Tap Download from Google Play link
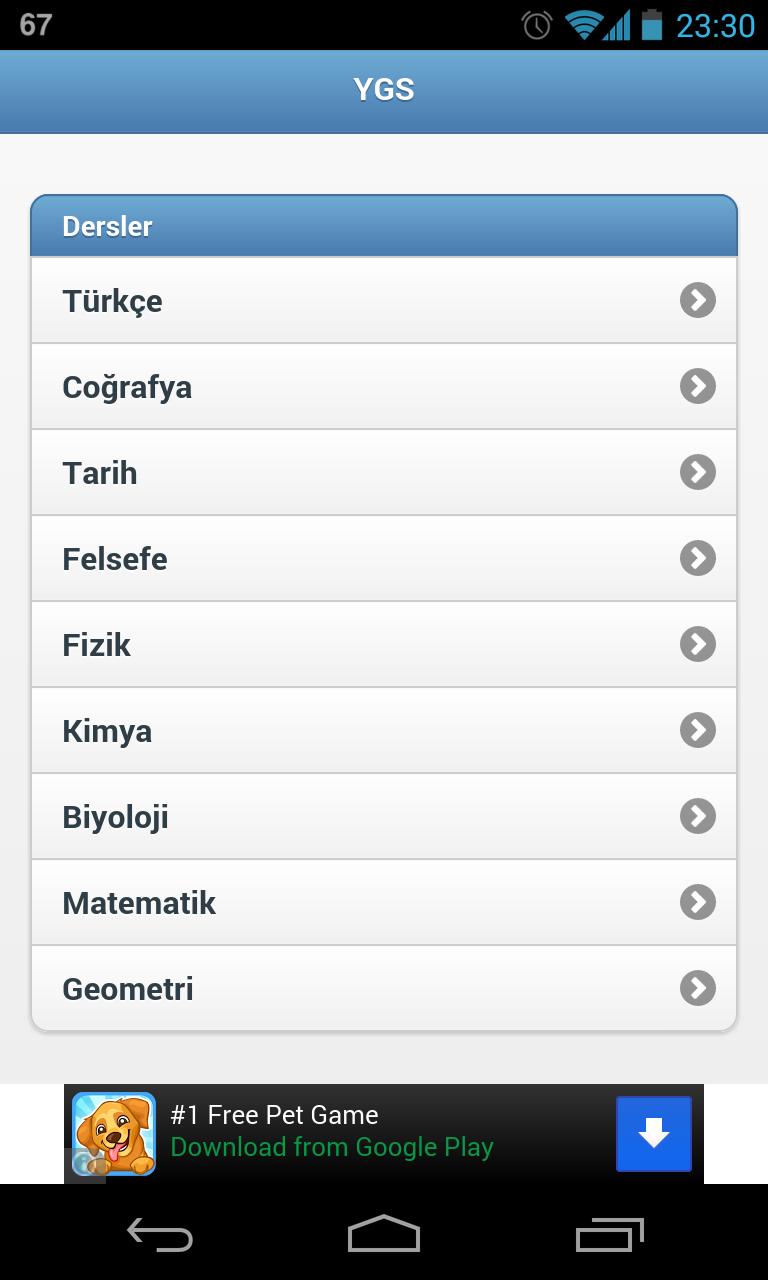 click(x=332, y=1147)
